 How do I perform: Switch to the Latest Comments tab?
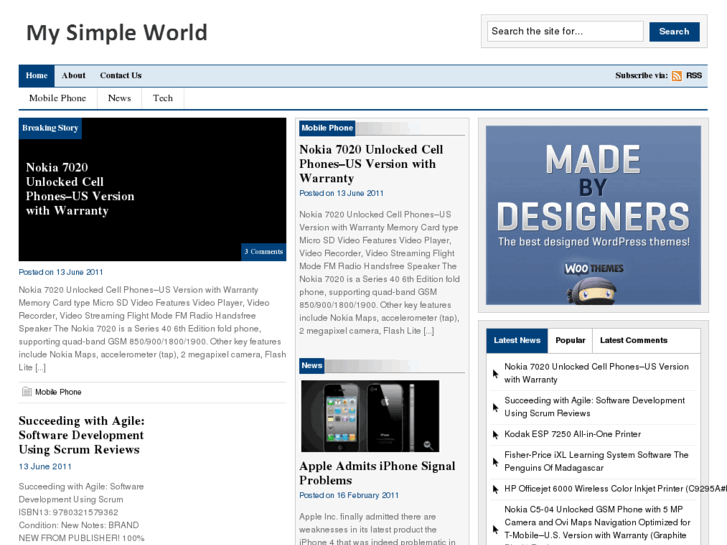click(x=634, y=340)
